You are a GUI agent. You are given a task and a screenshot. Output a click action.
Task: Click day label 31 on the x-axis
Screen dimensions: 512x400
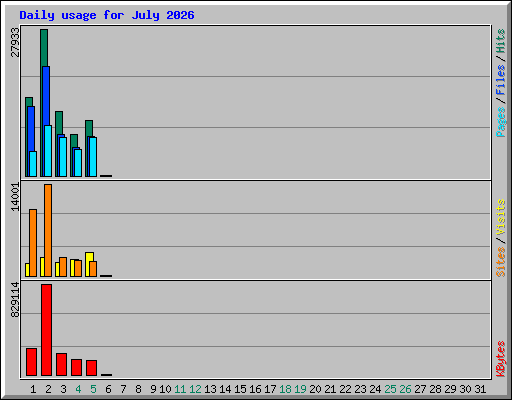click(480, 389)
